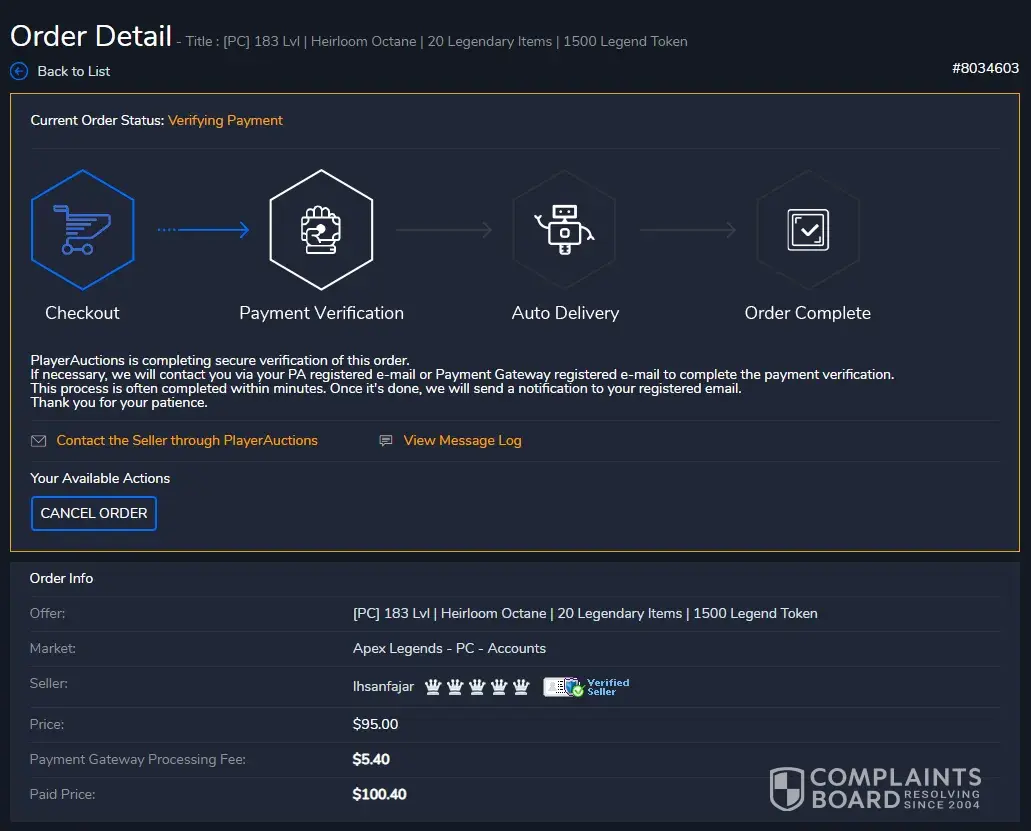Go back via the Back to List link
This screenshot has height=831, width=1031.
(x=73, y=71)
